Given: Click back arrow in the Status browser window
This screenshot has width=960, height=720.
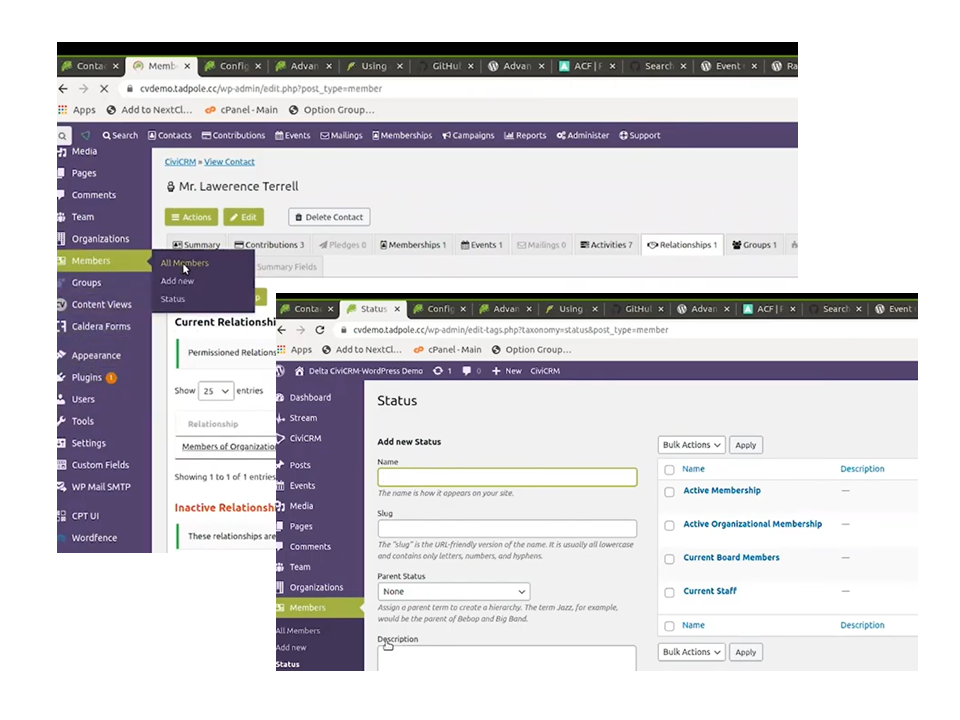Looking at the screenshot, I should 282,330.
